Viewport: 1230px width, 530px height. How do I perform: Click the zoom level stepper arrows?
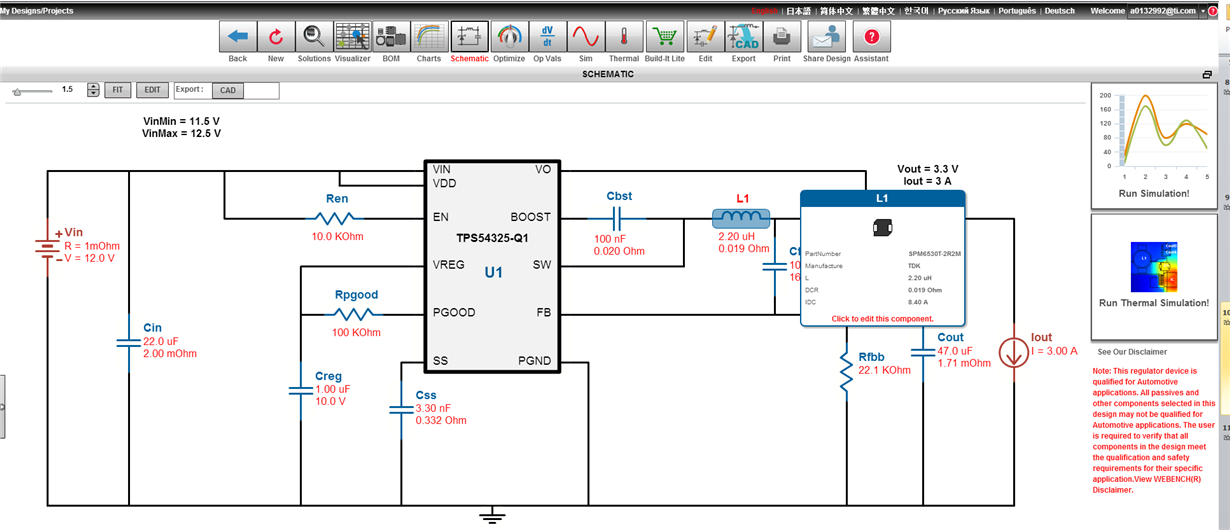coord(93,90)
